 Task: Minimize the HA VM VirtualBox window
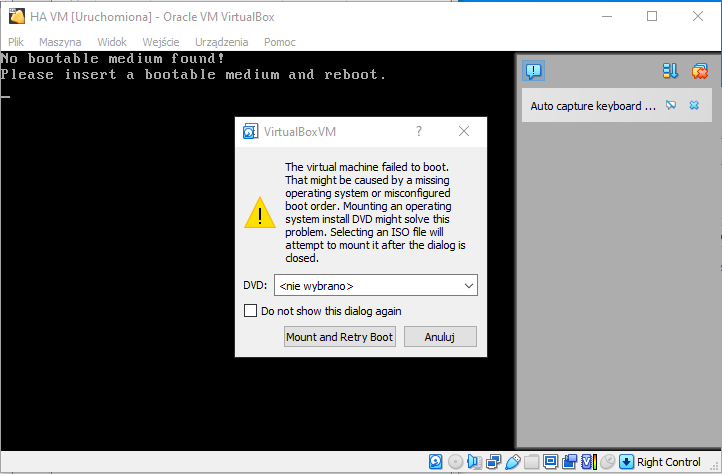[607, 16]
